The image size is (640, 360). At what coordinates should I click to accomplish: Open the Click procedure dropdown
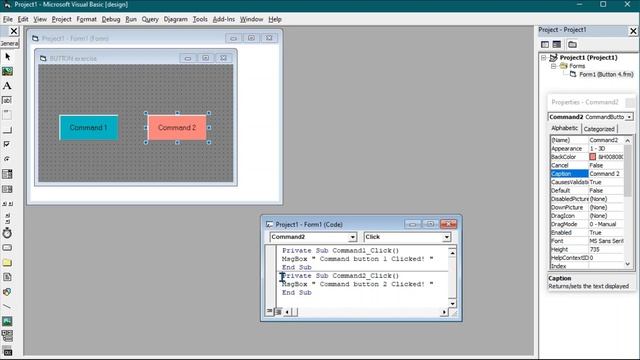point(447,237)
